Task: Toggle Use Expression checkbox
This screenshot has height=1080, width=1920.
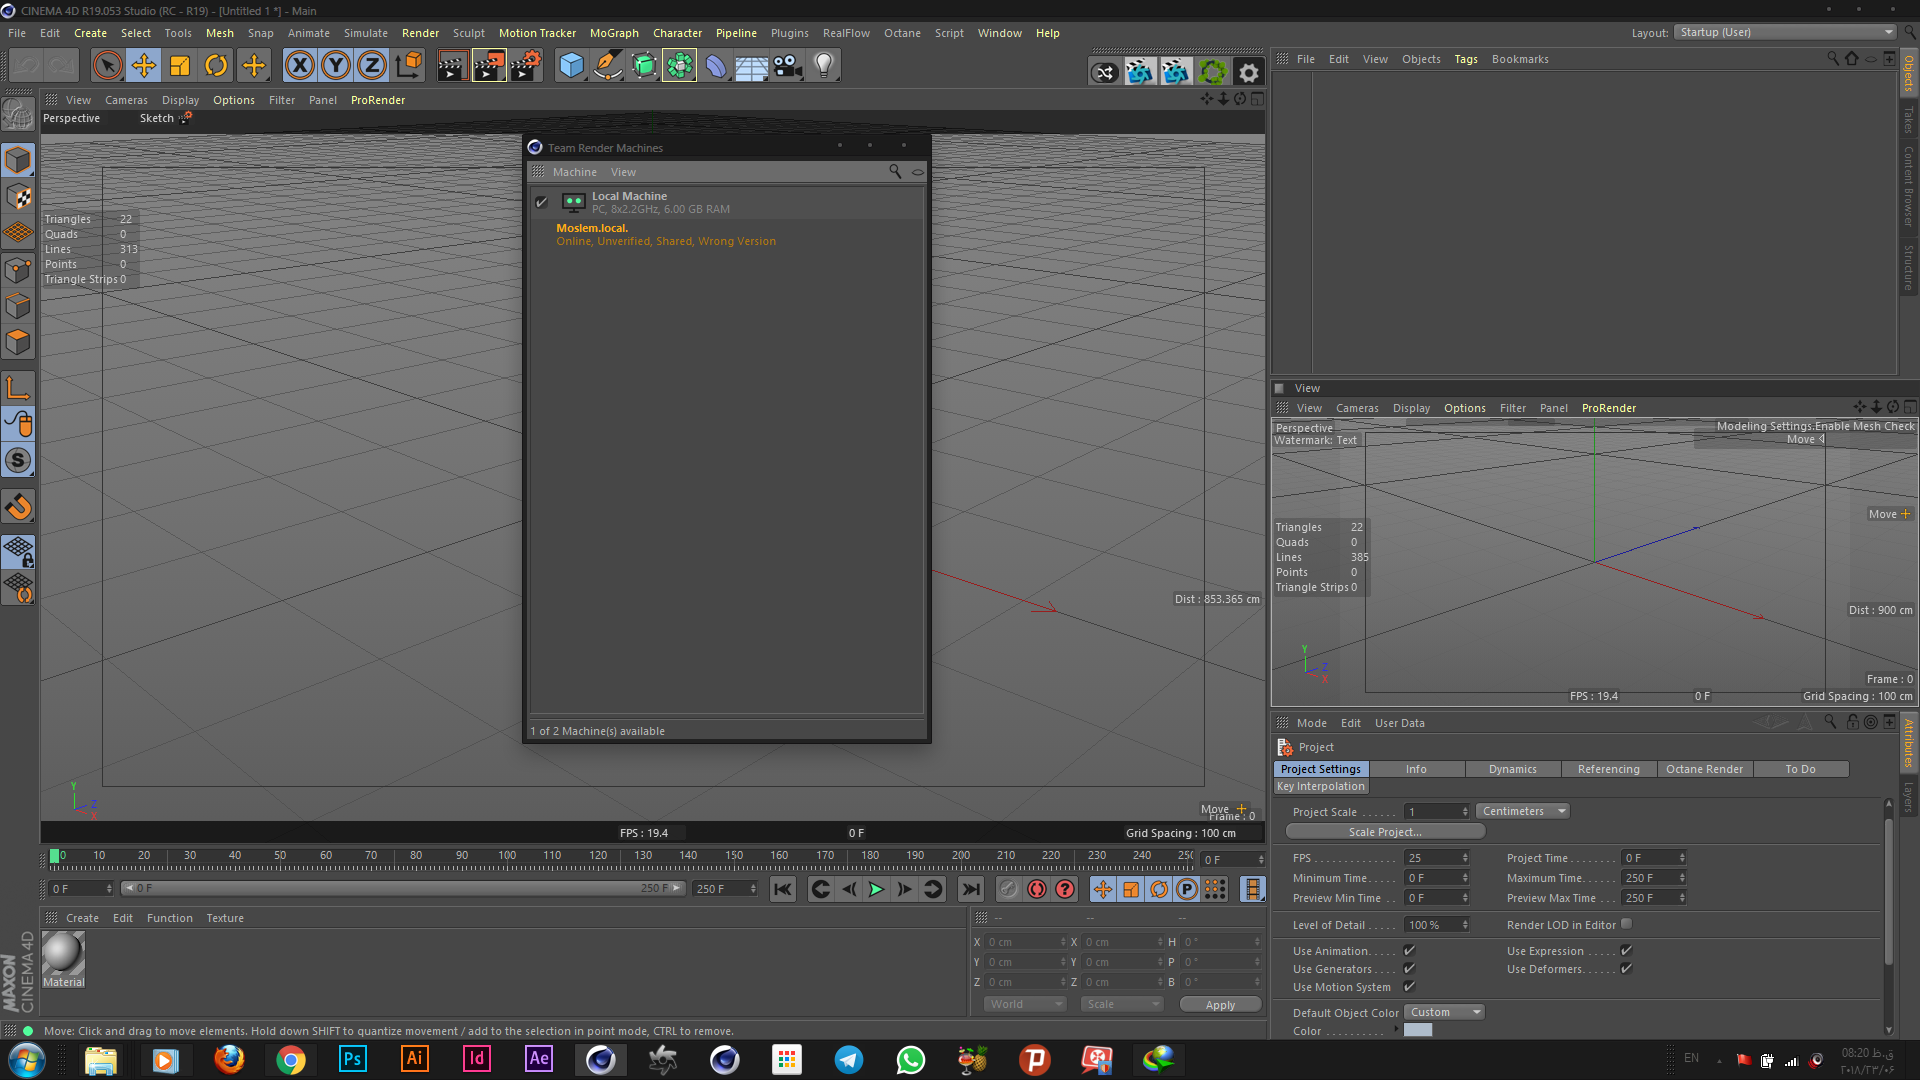Action: 1626,951
